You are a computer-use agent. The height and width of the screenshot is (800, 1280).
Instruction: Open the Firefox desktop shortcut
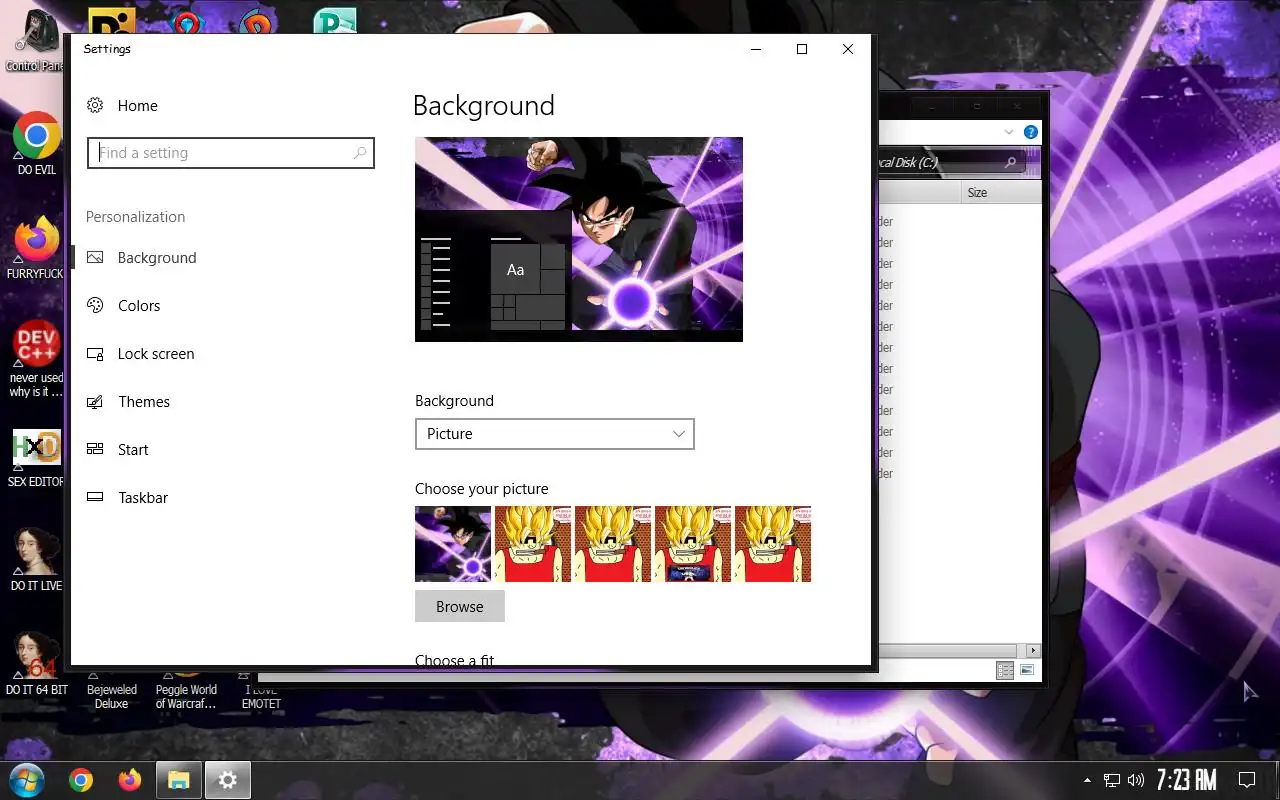pyautogui.click(x=36, y=247)
